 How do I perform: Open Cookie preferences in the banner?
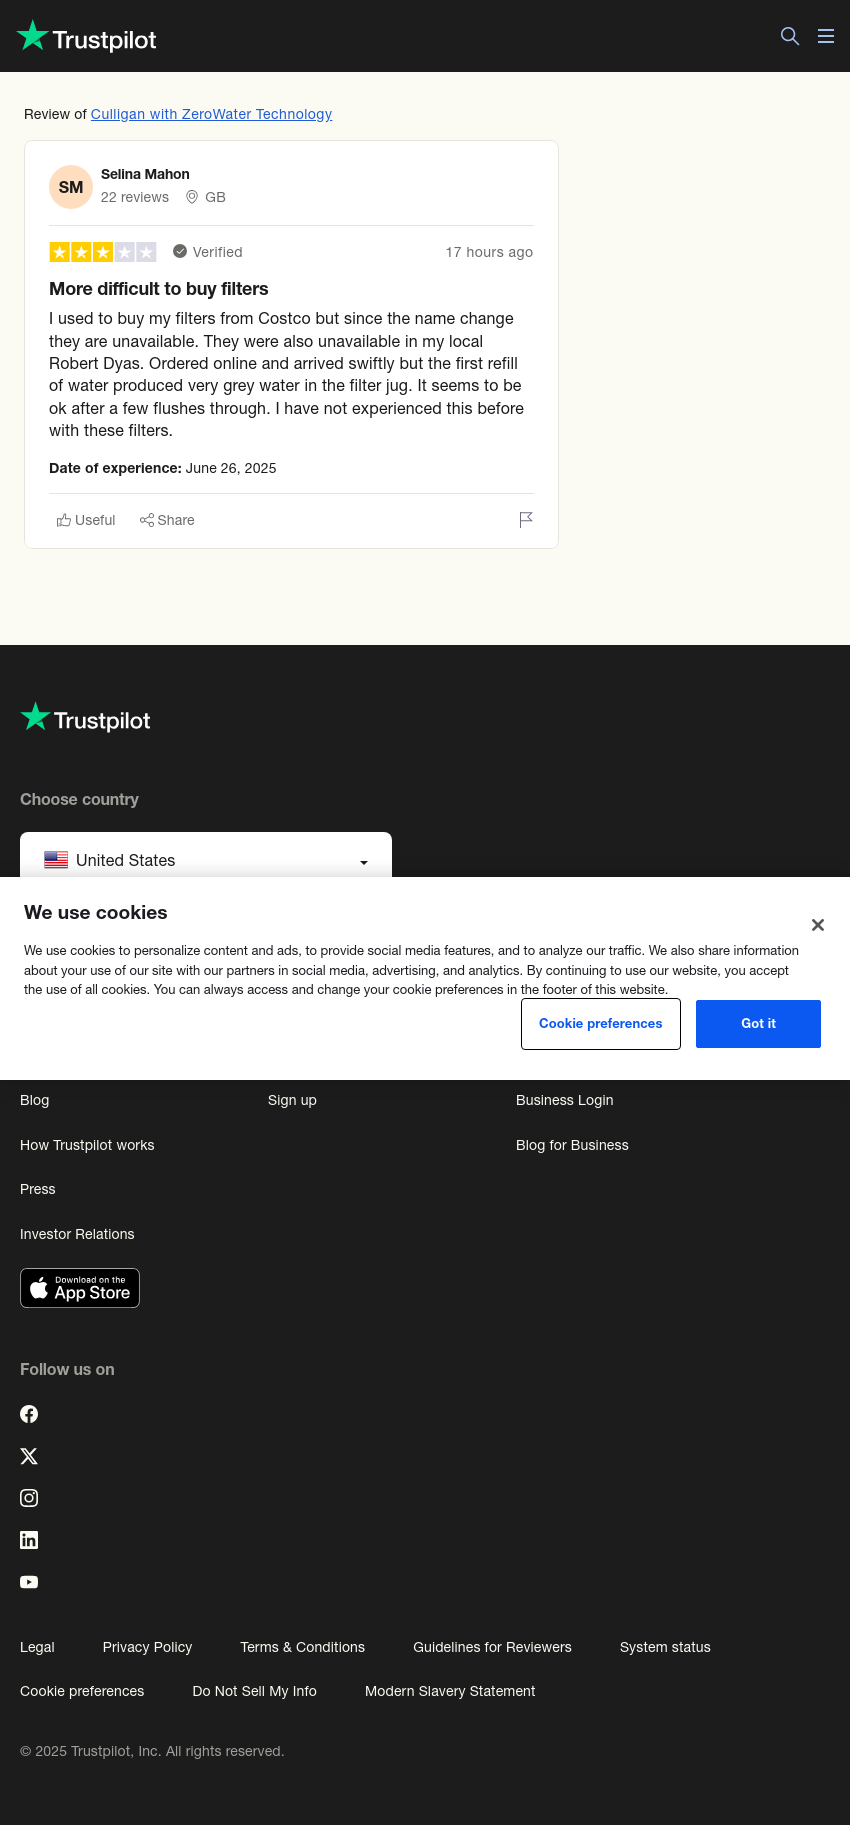tap(601, 1024)
